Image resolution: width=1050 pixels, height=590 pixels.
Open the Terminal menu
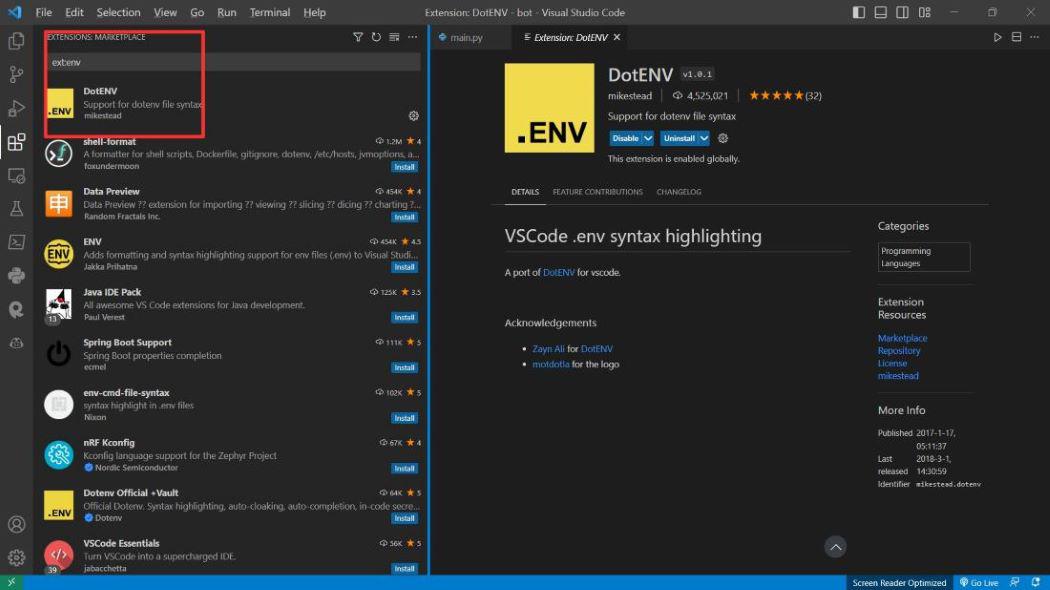[x=269, y=12]
